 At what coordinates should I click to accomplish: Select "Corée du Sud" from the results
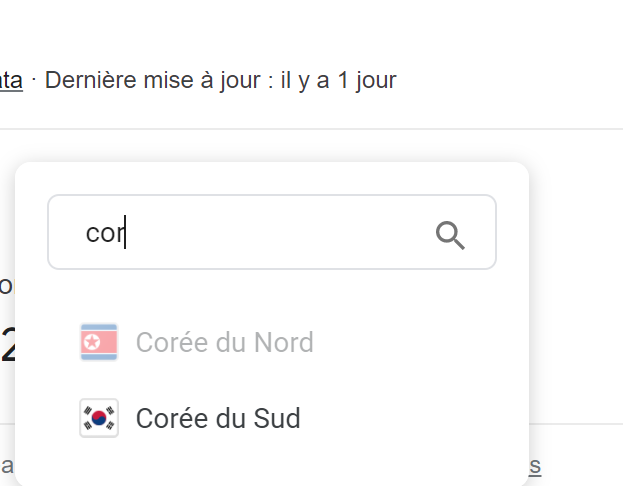[218, 418]
